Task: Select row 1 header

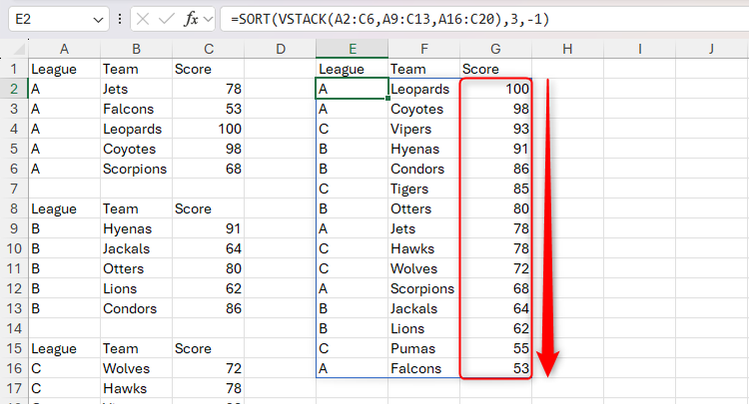Action: (x=14, y=69)
